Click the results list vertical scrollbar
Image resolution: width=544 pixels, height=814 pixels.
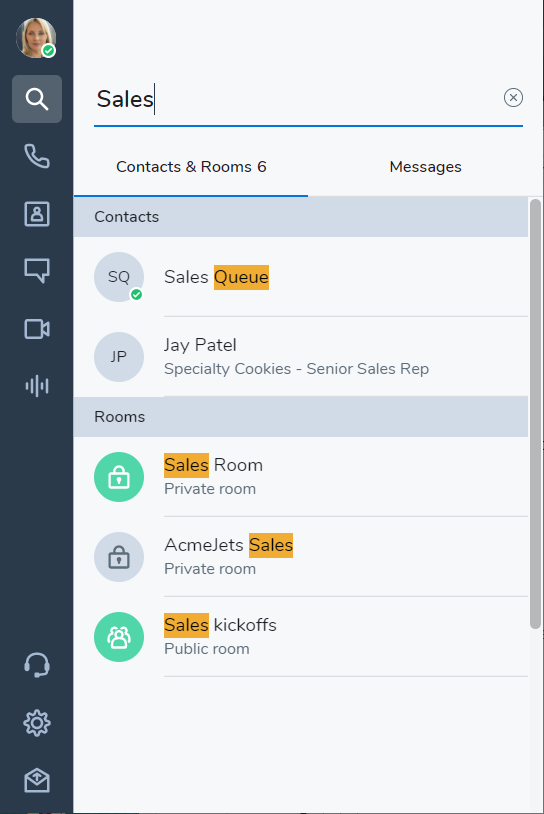tap(535, 414)
